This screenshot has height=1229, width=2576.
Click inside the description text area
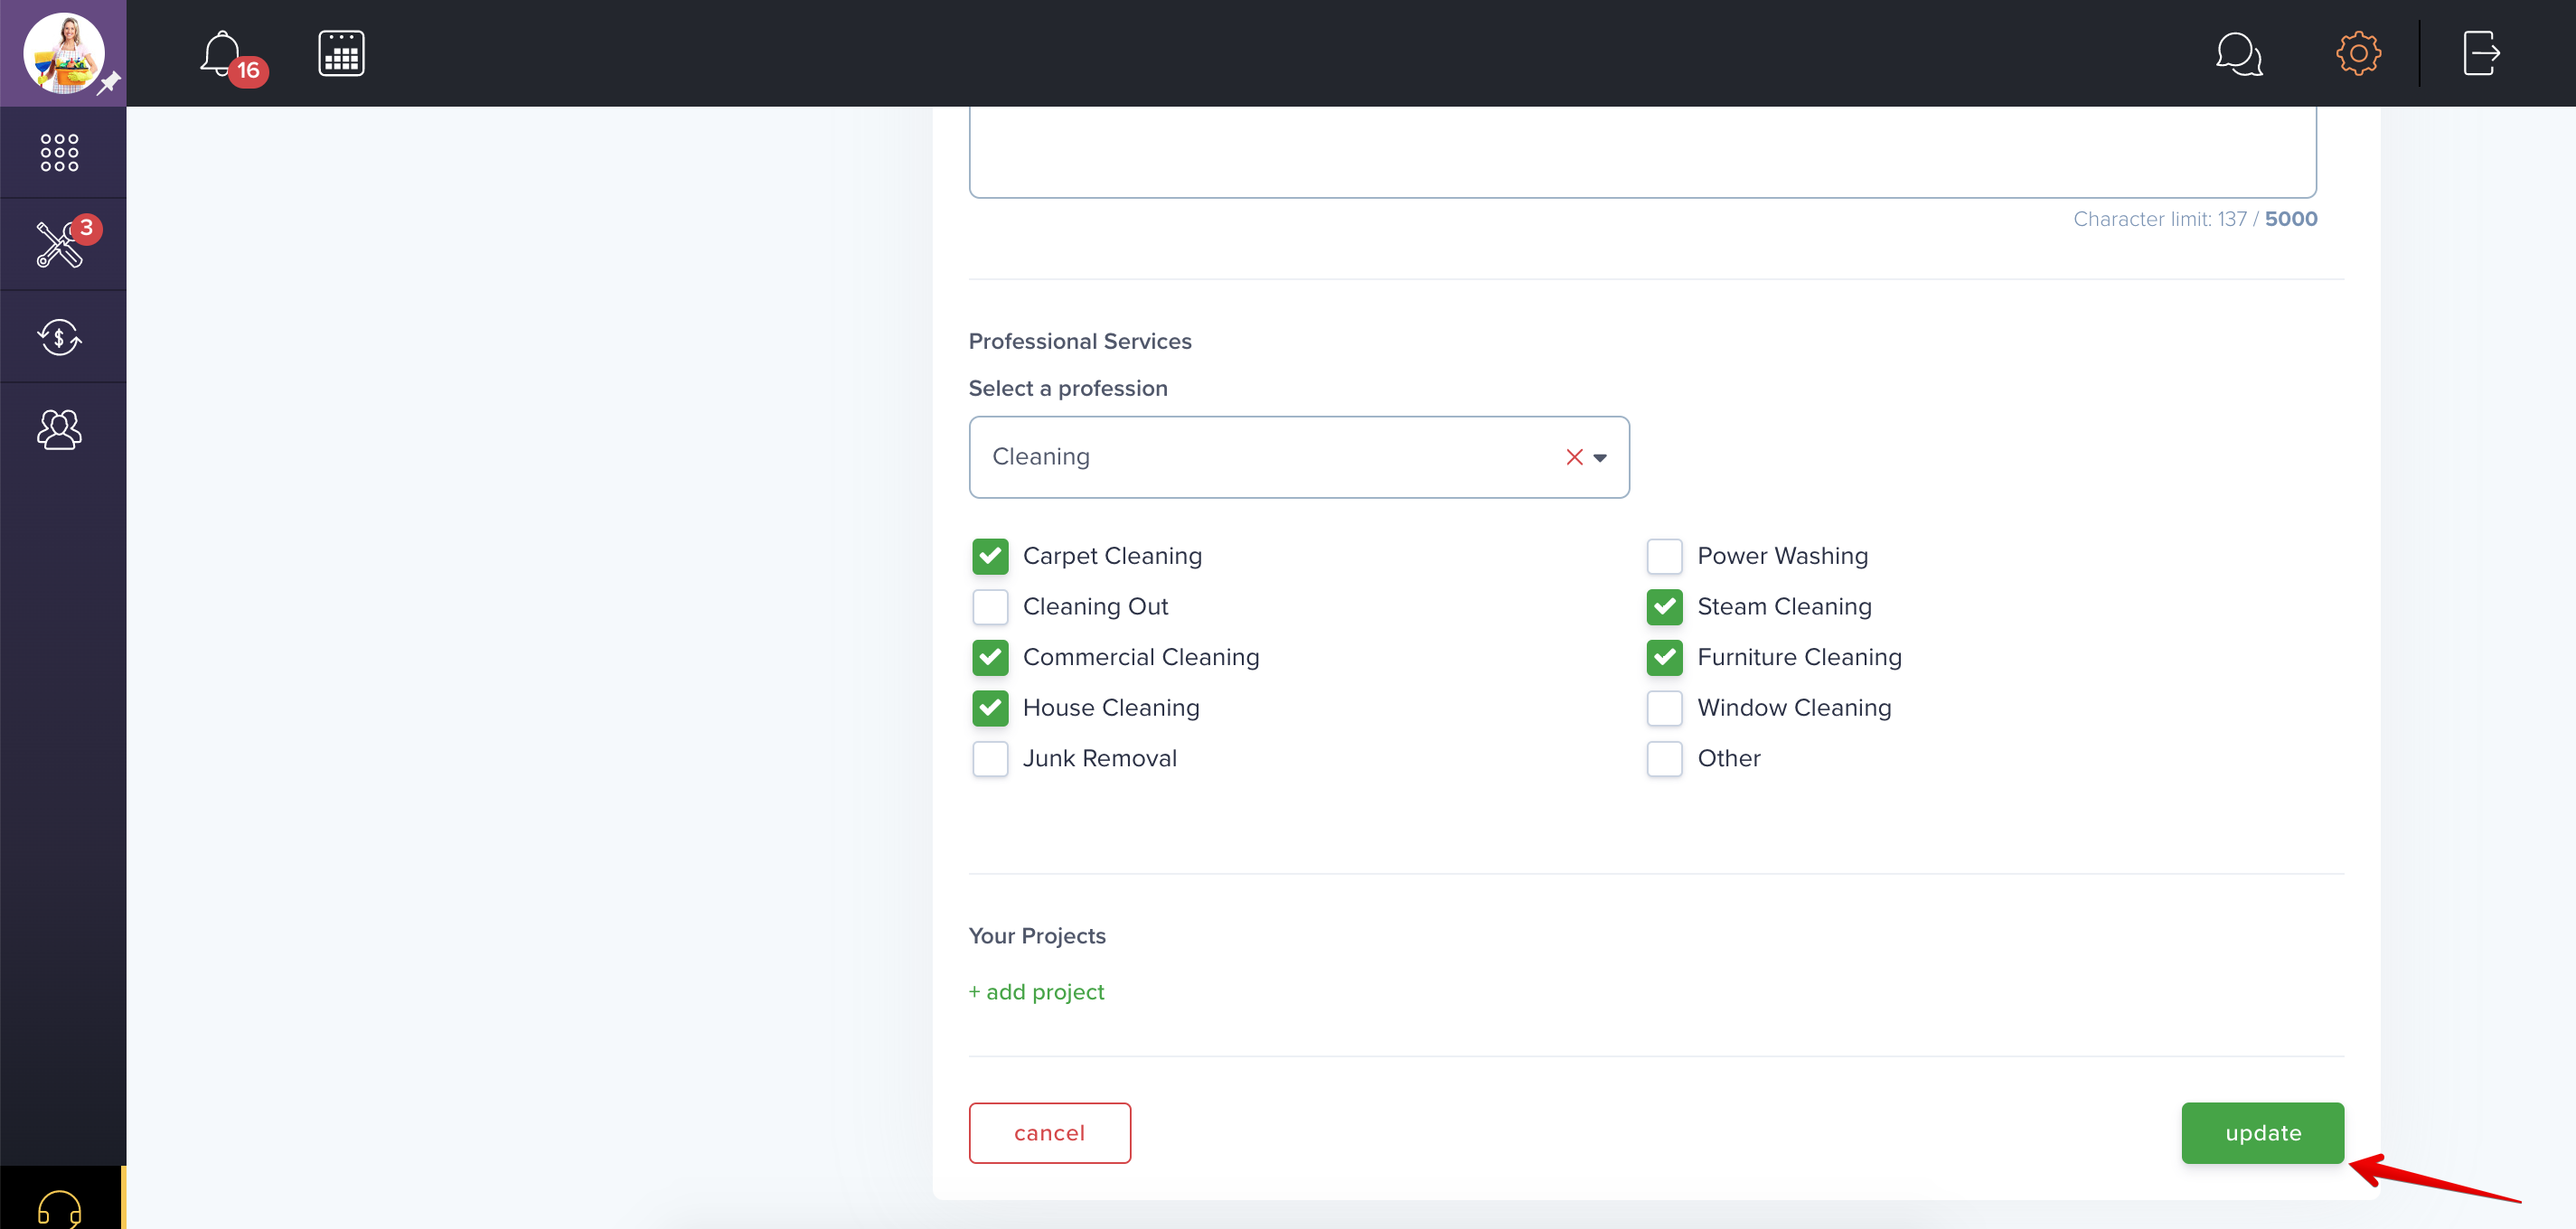click(x=1642, y=152)
